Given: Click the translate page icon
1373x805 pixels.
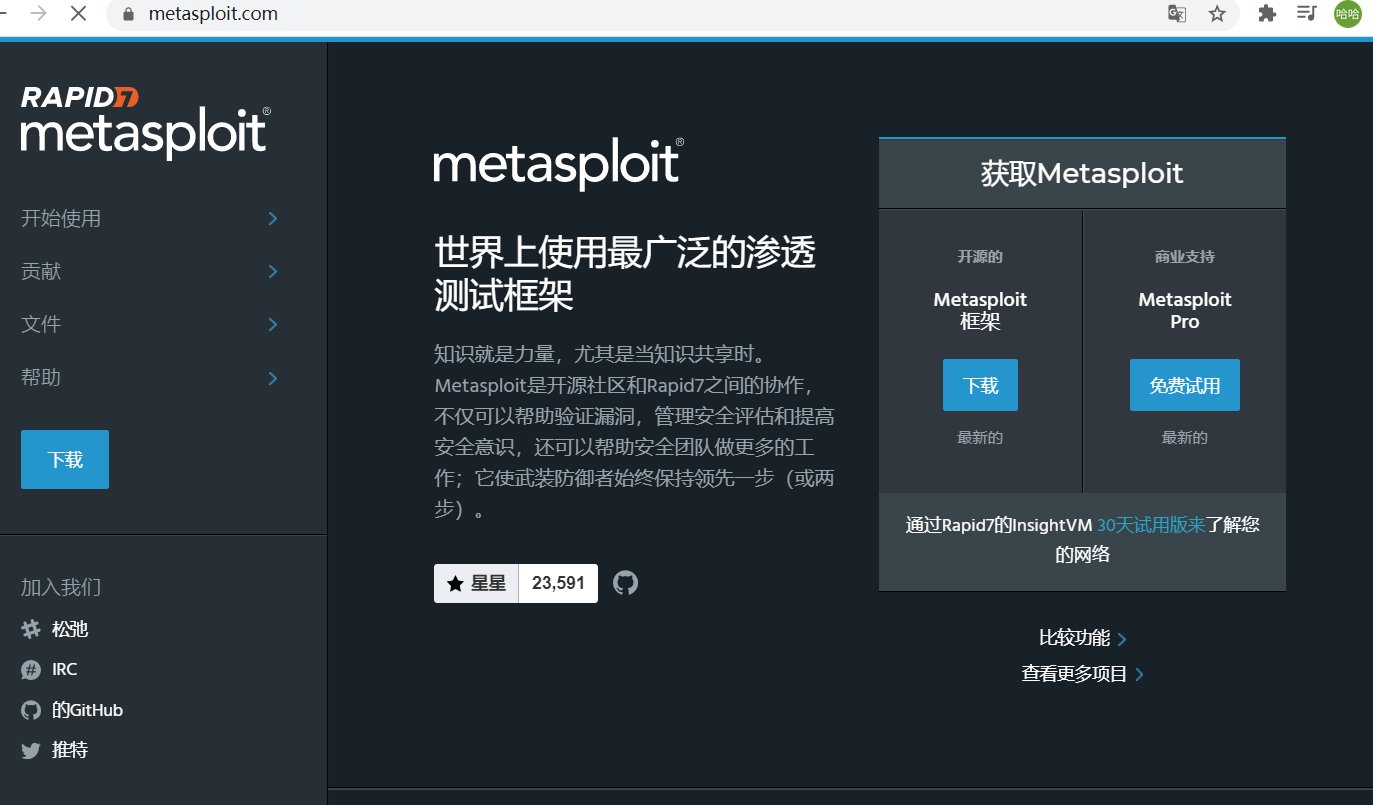Looking at the screenshot, I should [1178, 14].
